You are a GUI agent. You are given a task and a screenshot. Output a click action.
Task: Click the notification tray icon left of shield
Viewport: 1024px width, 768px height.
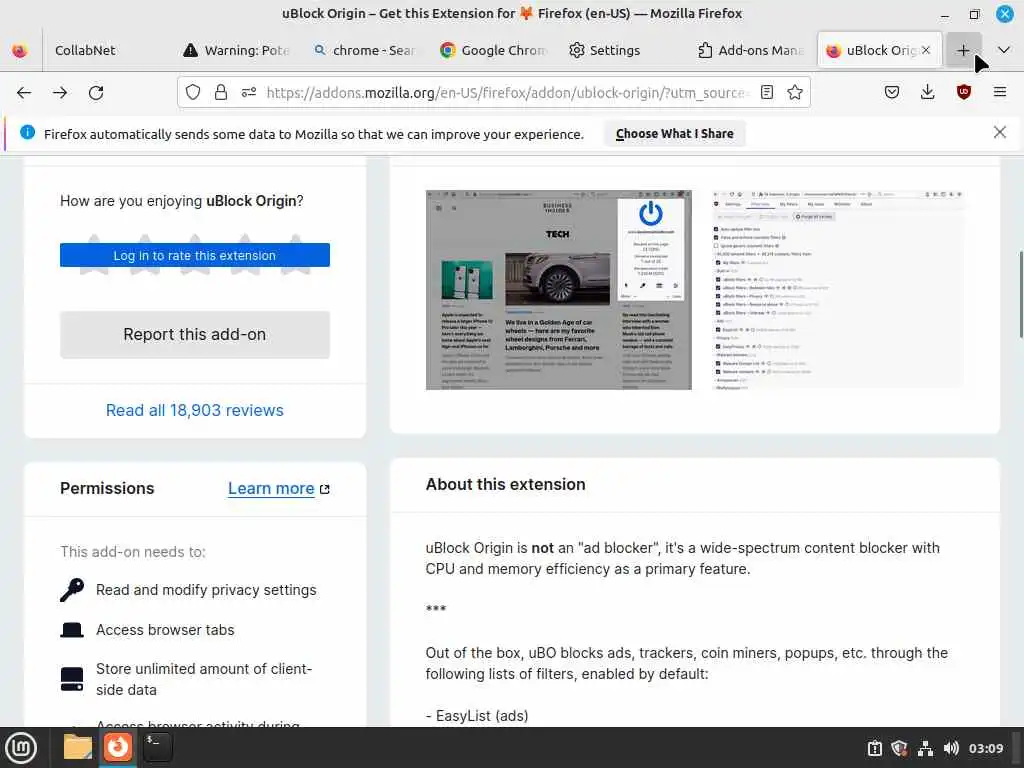coord(874,748)
